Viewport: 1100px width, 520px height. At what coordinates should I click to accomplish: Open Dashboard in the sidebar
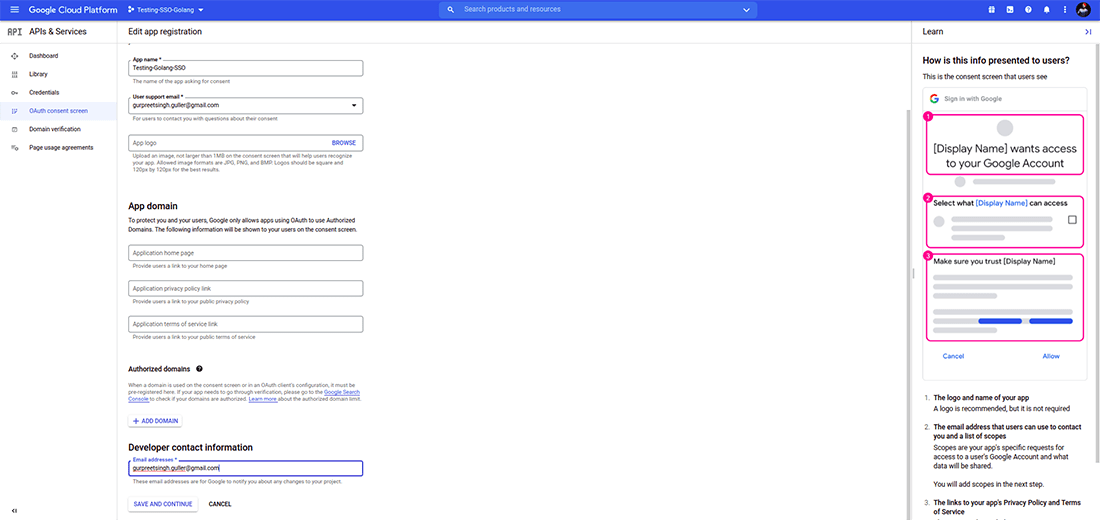coord(58,55)
